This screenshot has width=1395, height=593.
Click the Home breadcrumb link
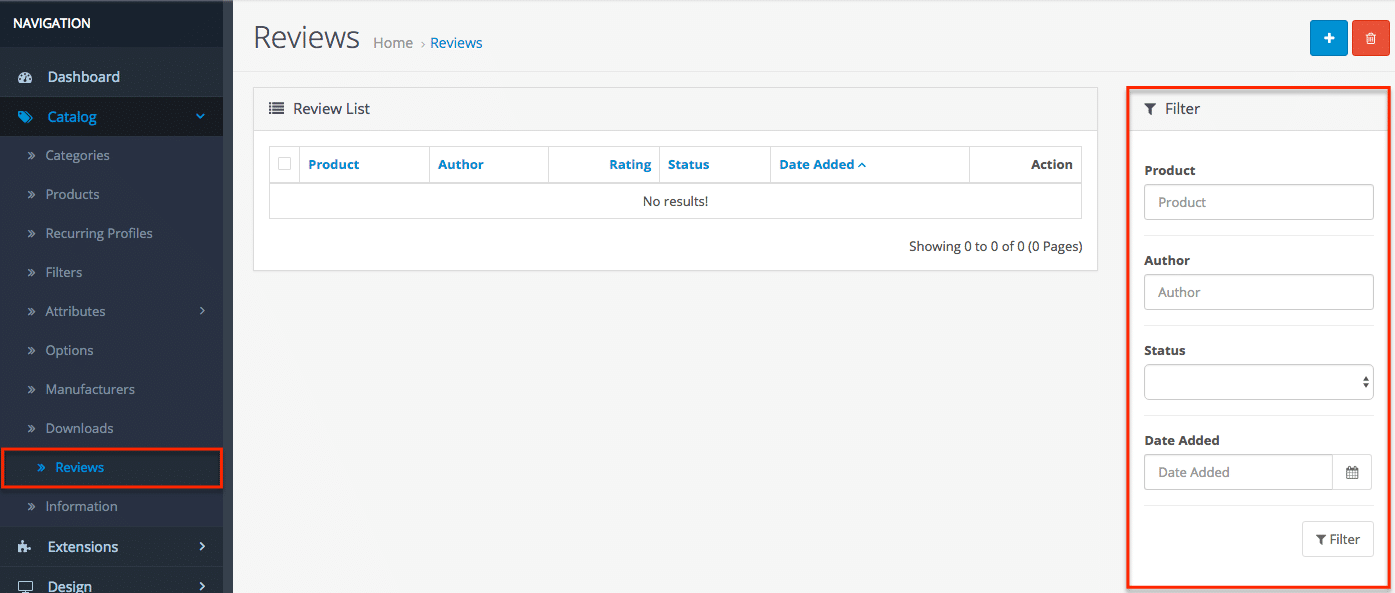(393, 43)
